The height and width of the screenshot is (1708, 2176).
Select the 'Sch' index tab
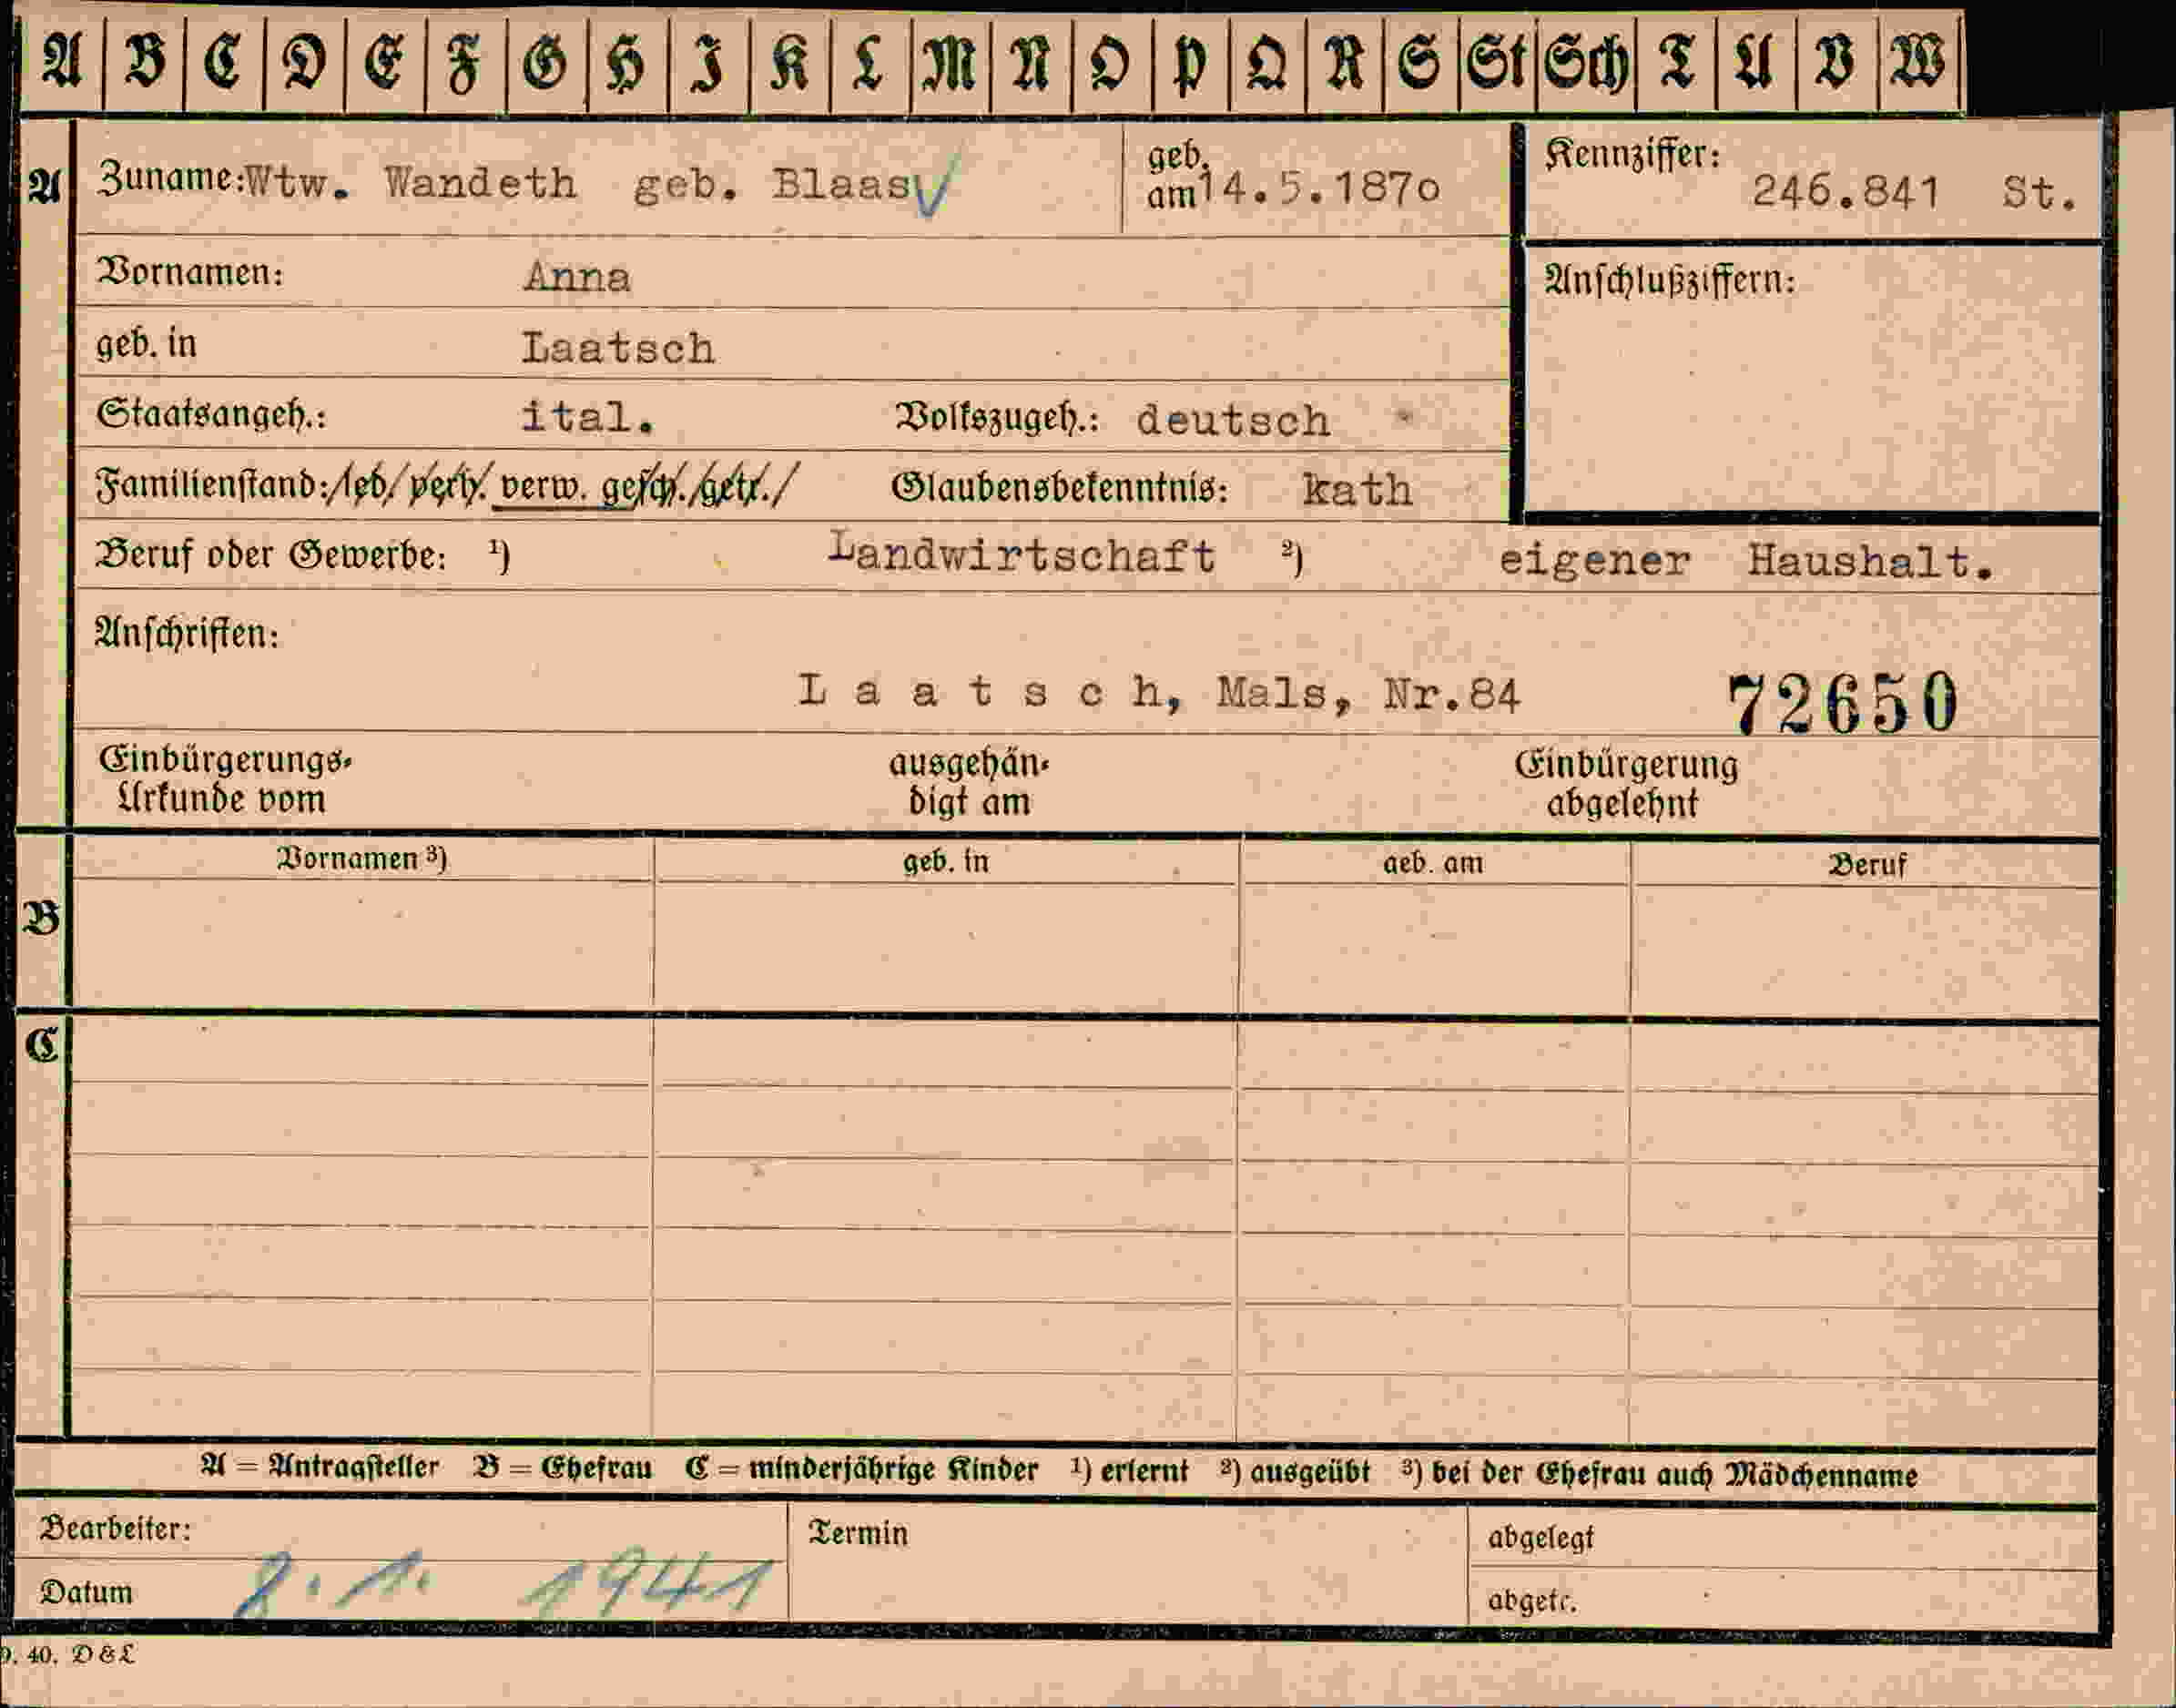[x=1586, y=62]
